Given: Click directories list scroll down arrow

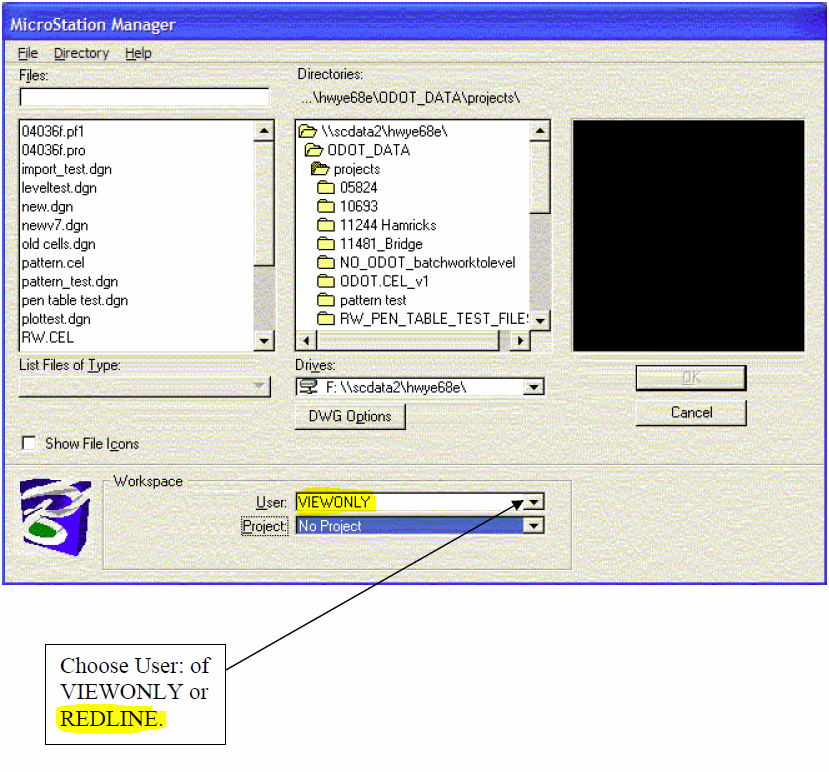Looking at the screenshot, I should tap(540, 321).
